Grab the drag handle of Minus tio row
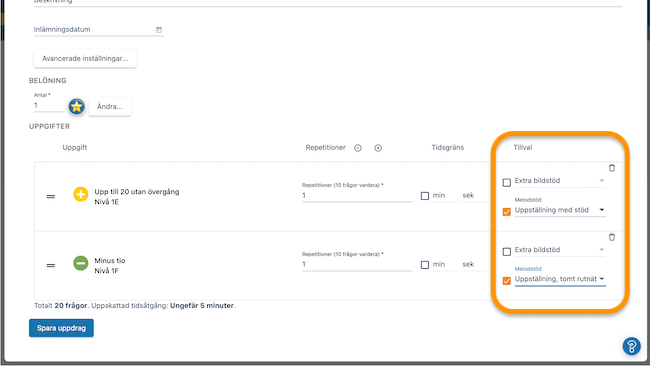Viewport: 650px width, 366px height. point(51,265)
